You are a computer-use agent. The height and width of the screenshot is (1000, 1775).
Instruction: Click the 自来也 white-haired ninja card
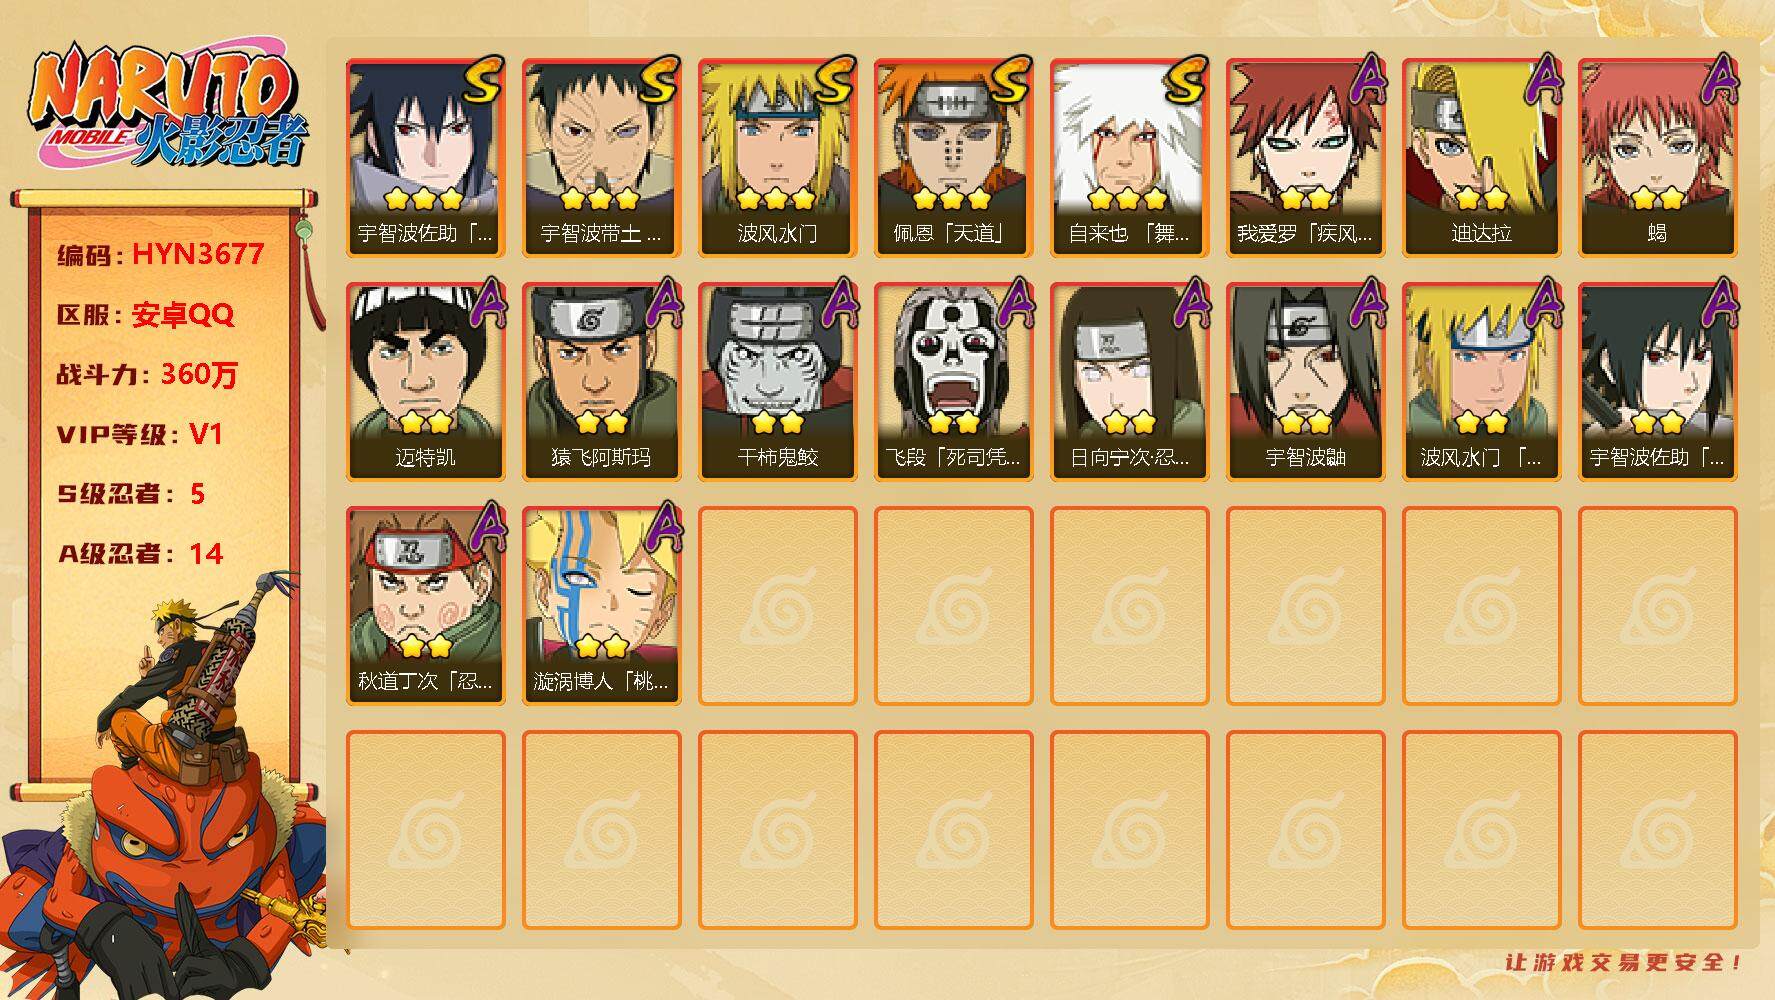pyautogui.click(x=1129, y=158)
